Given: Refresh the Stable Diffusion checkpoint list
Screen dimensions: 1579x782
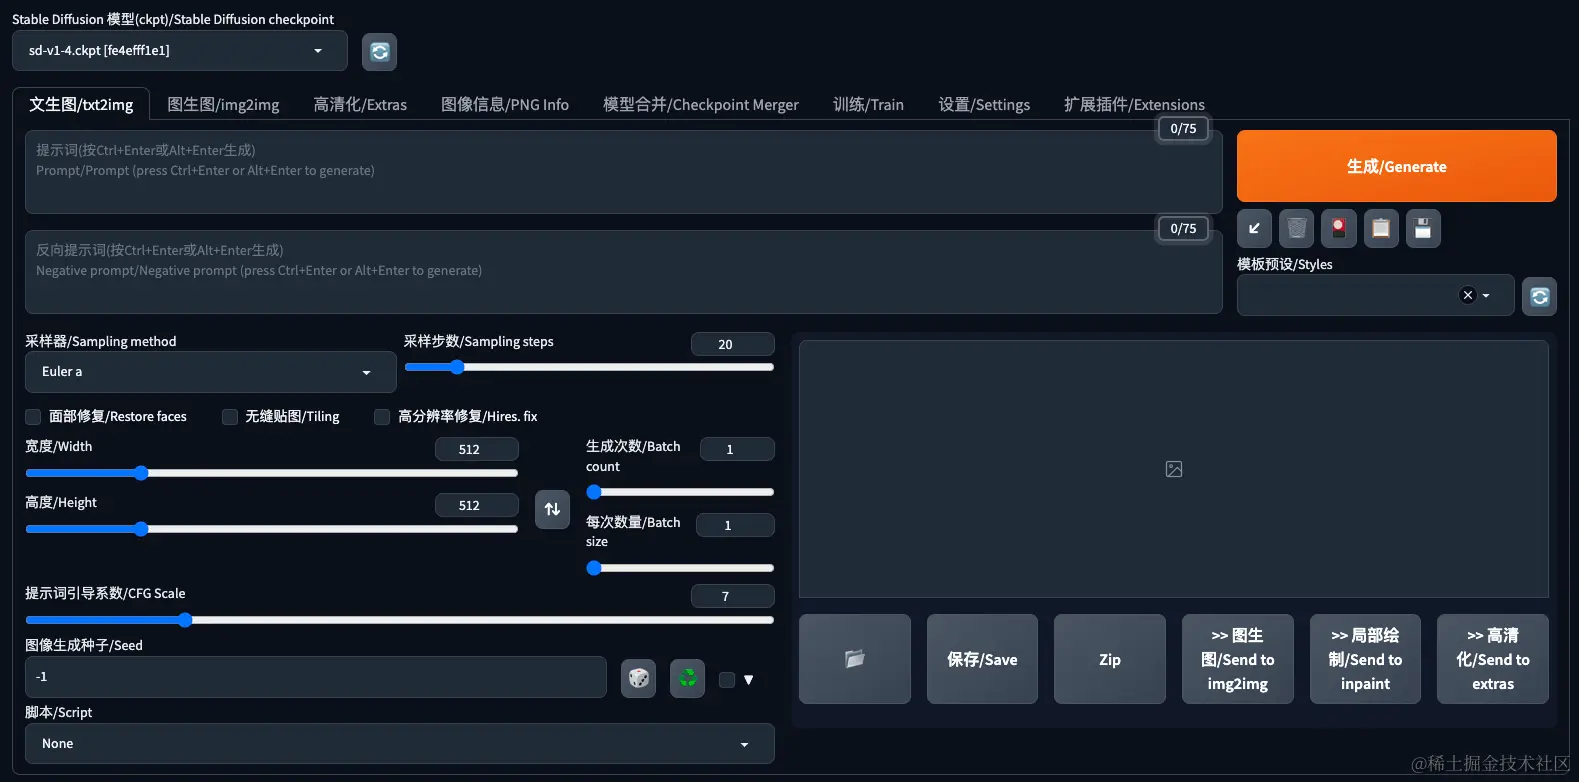Looking at the screenshot, I should (379, 52).
